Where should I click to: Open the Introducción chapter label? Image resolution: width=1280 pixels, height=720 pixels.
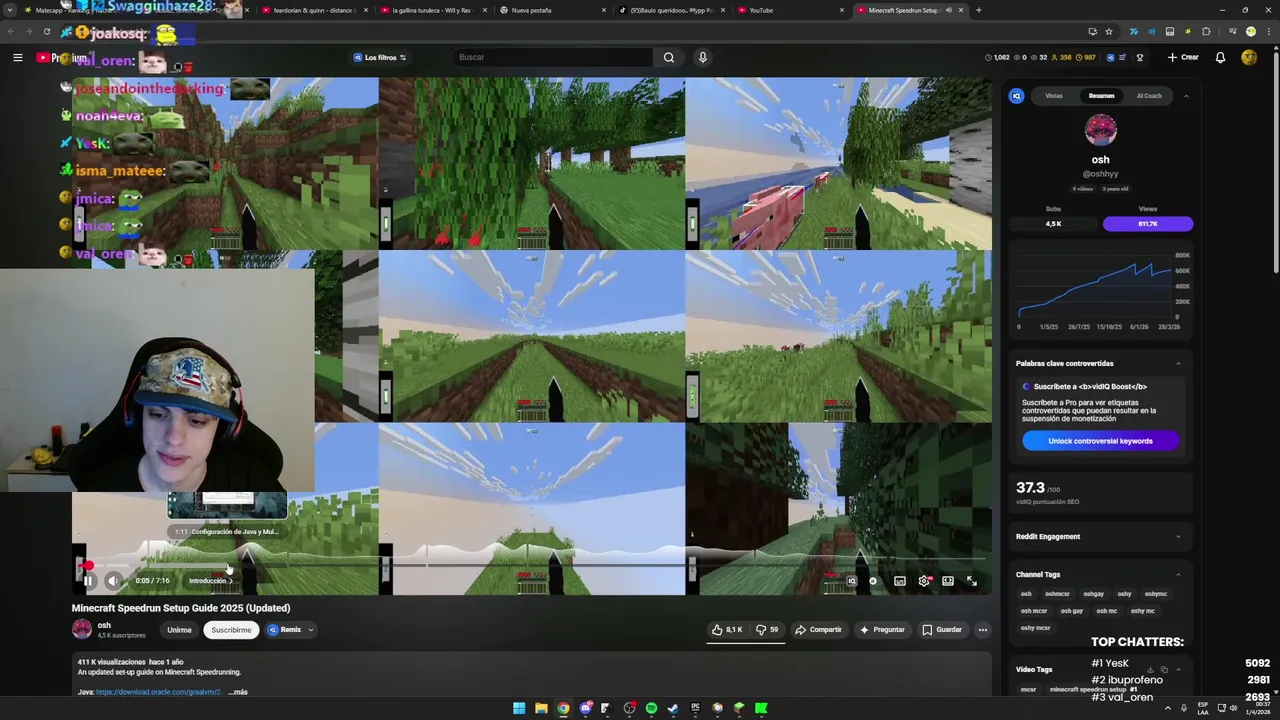210,581
